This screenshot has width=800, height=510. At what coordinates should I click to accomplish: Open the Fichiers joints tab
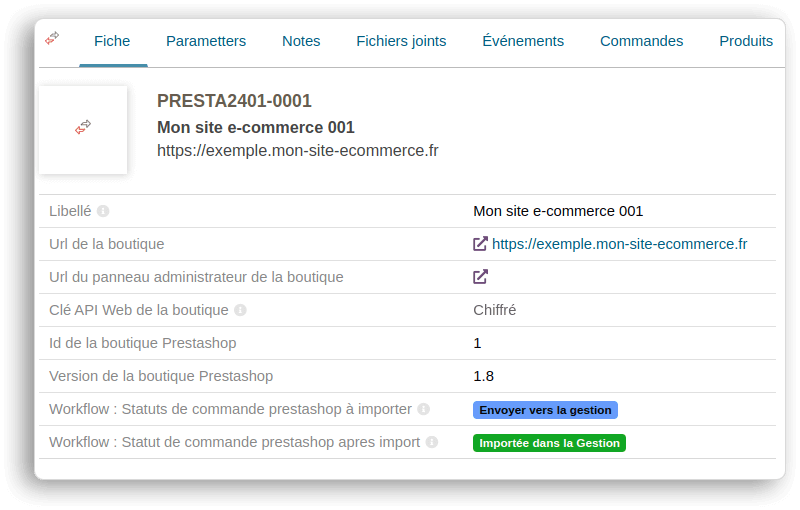tap(401, 41)
